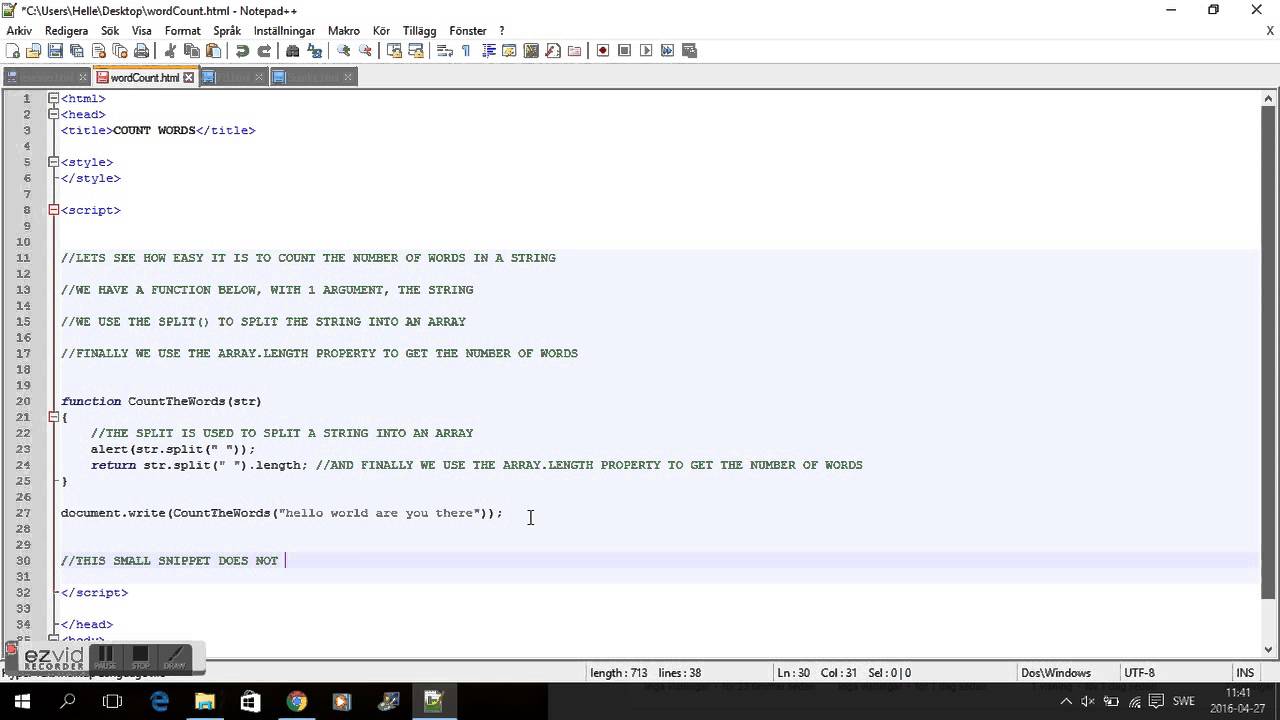Run macro multiple times icon
The image size is (1280, 720).
tap(668, 51)
